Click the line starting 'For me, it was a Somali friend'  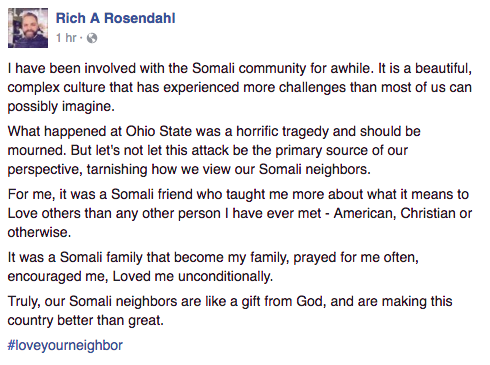pos(238,194)
